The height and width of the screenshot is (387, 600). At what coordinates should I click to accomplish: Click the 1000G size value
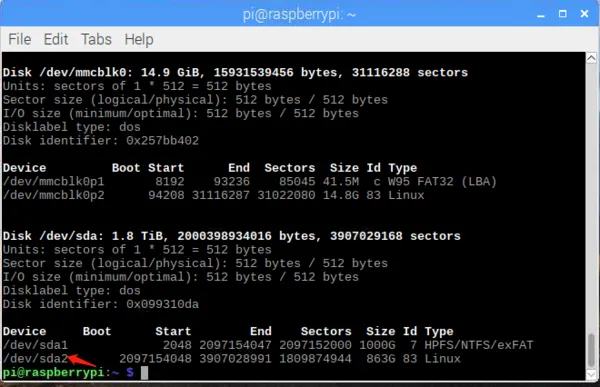pyautogui.click(x=377, y=345)
